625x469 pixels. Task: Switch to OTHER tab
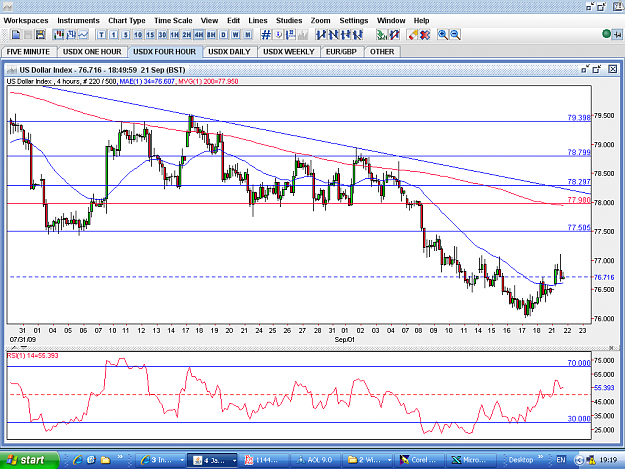pyautogui.click(x=382, y=52)
